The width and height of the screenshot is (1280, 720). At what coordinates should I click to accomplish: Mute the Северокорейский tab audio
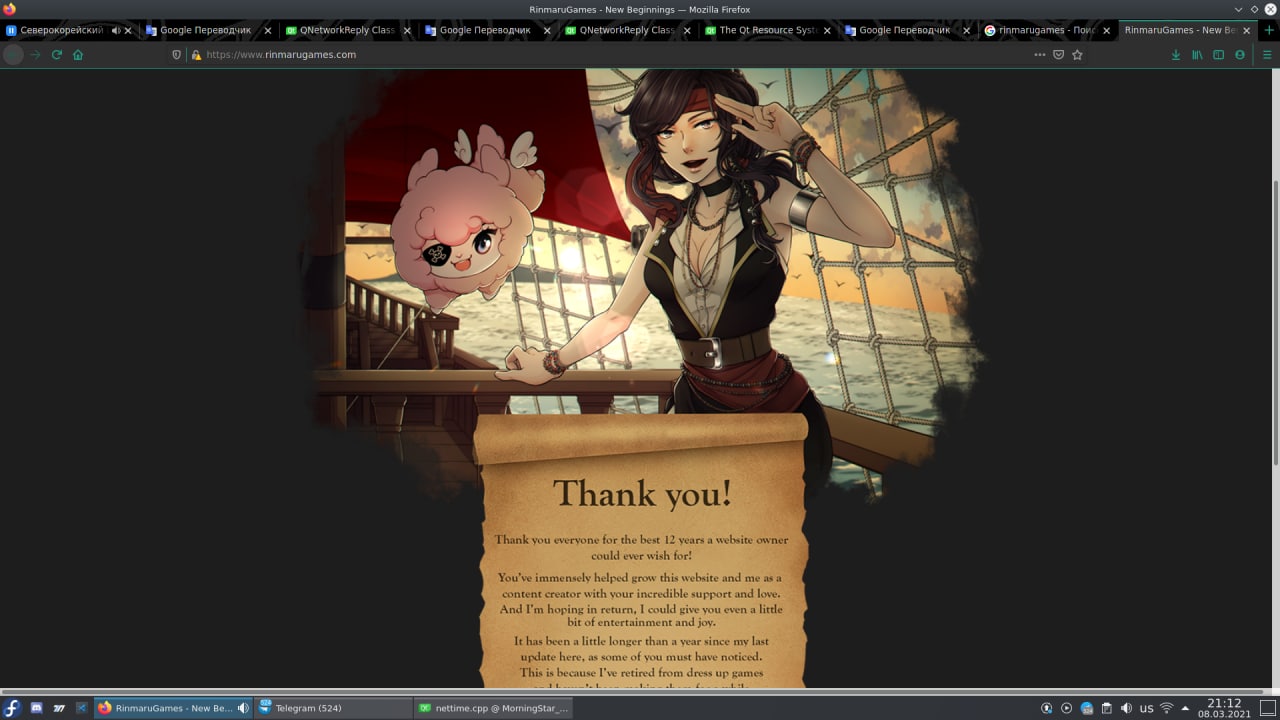(116, 30)
